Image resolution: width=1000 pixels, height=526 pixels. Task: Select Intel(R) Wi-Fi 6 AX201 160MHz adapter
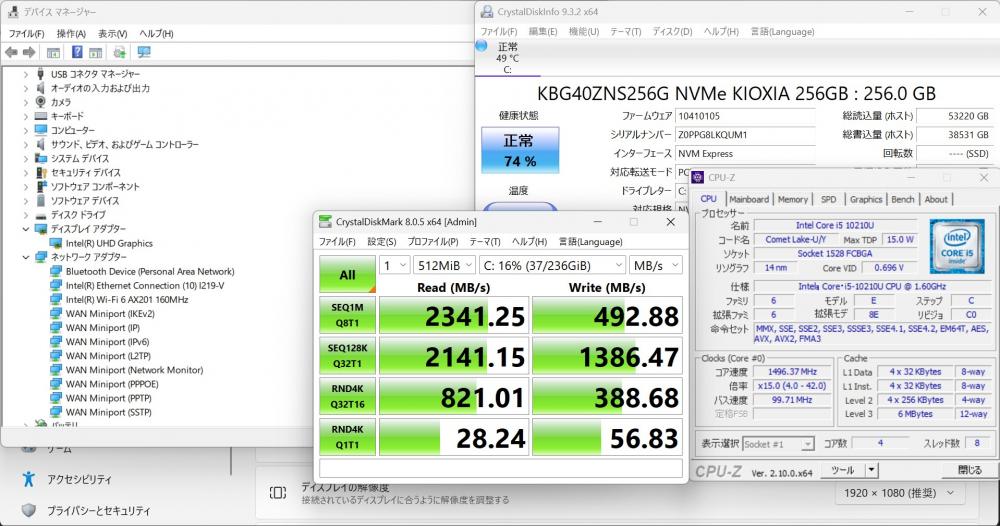click(127, 300)
